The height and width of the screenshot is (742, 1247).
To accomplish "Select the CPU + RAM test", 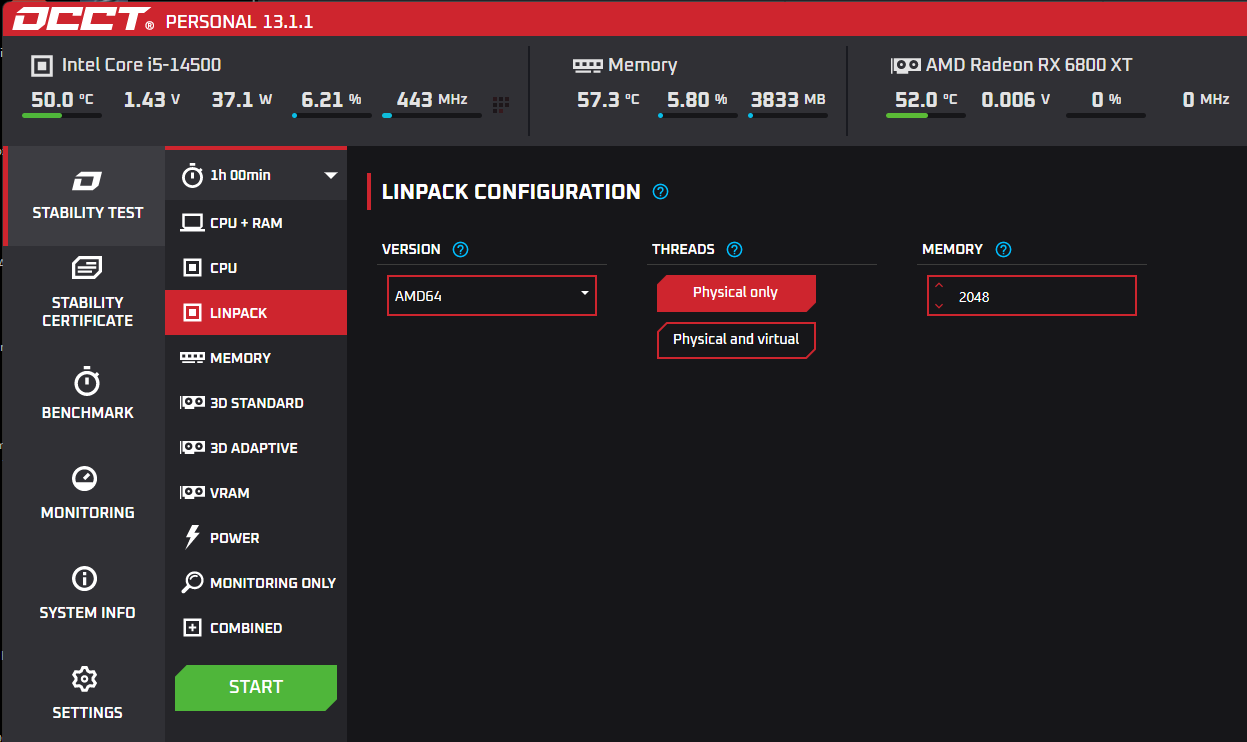I will 256,223.
